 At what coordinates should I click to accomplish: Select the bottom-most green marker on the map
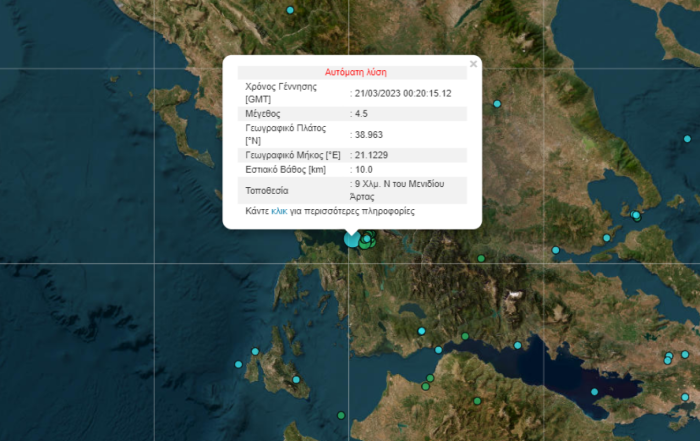pyautogui.click(x=341, y=415)
